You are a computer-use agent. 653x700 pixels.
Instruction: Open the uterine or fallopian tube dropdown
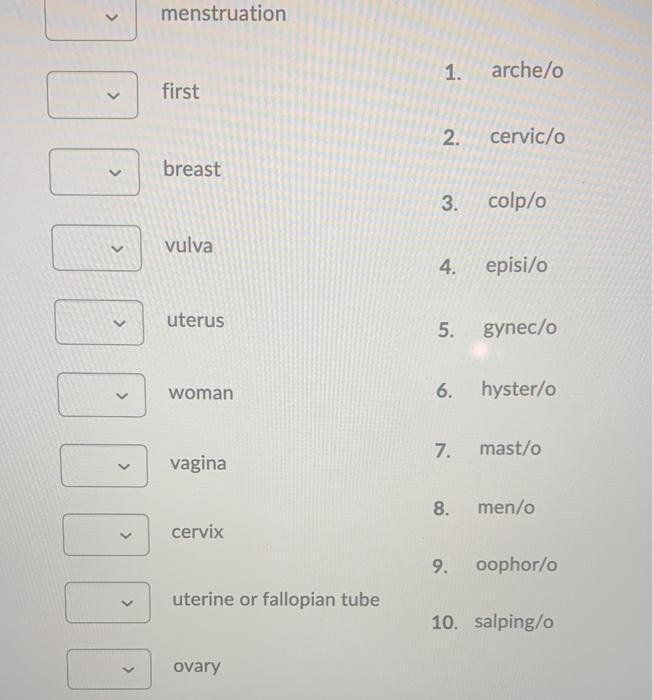point(108,603)
